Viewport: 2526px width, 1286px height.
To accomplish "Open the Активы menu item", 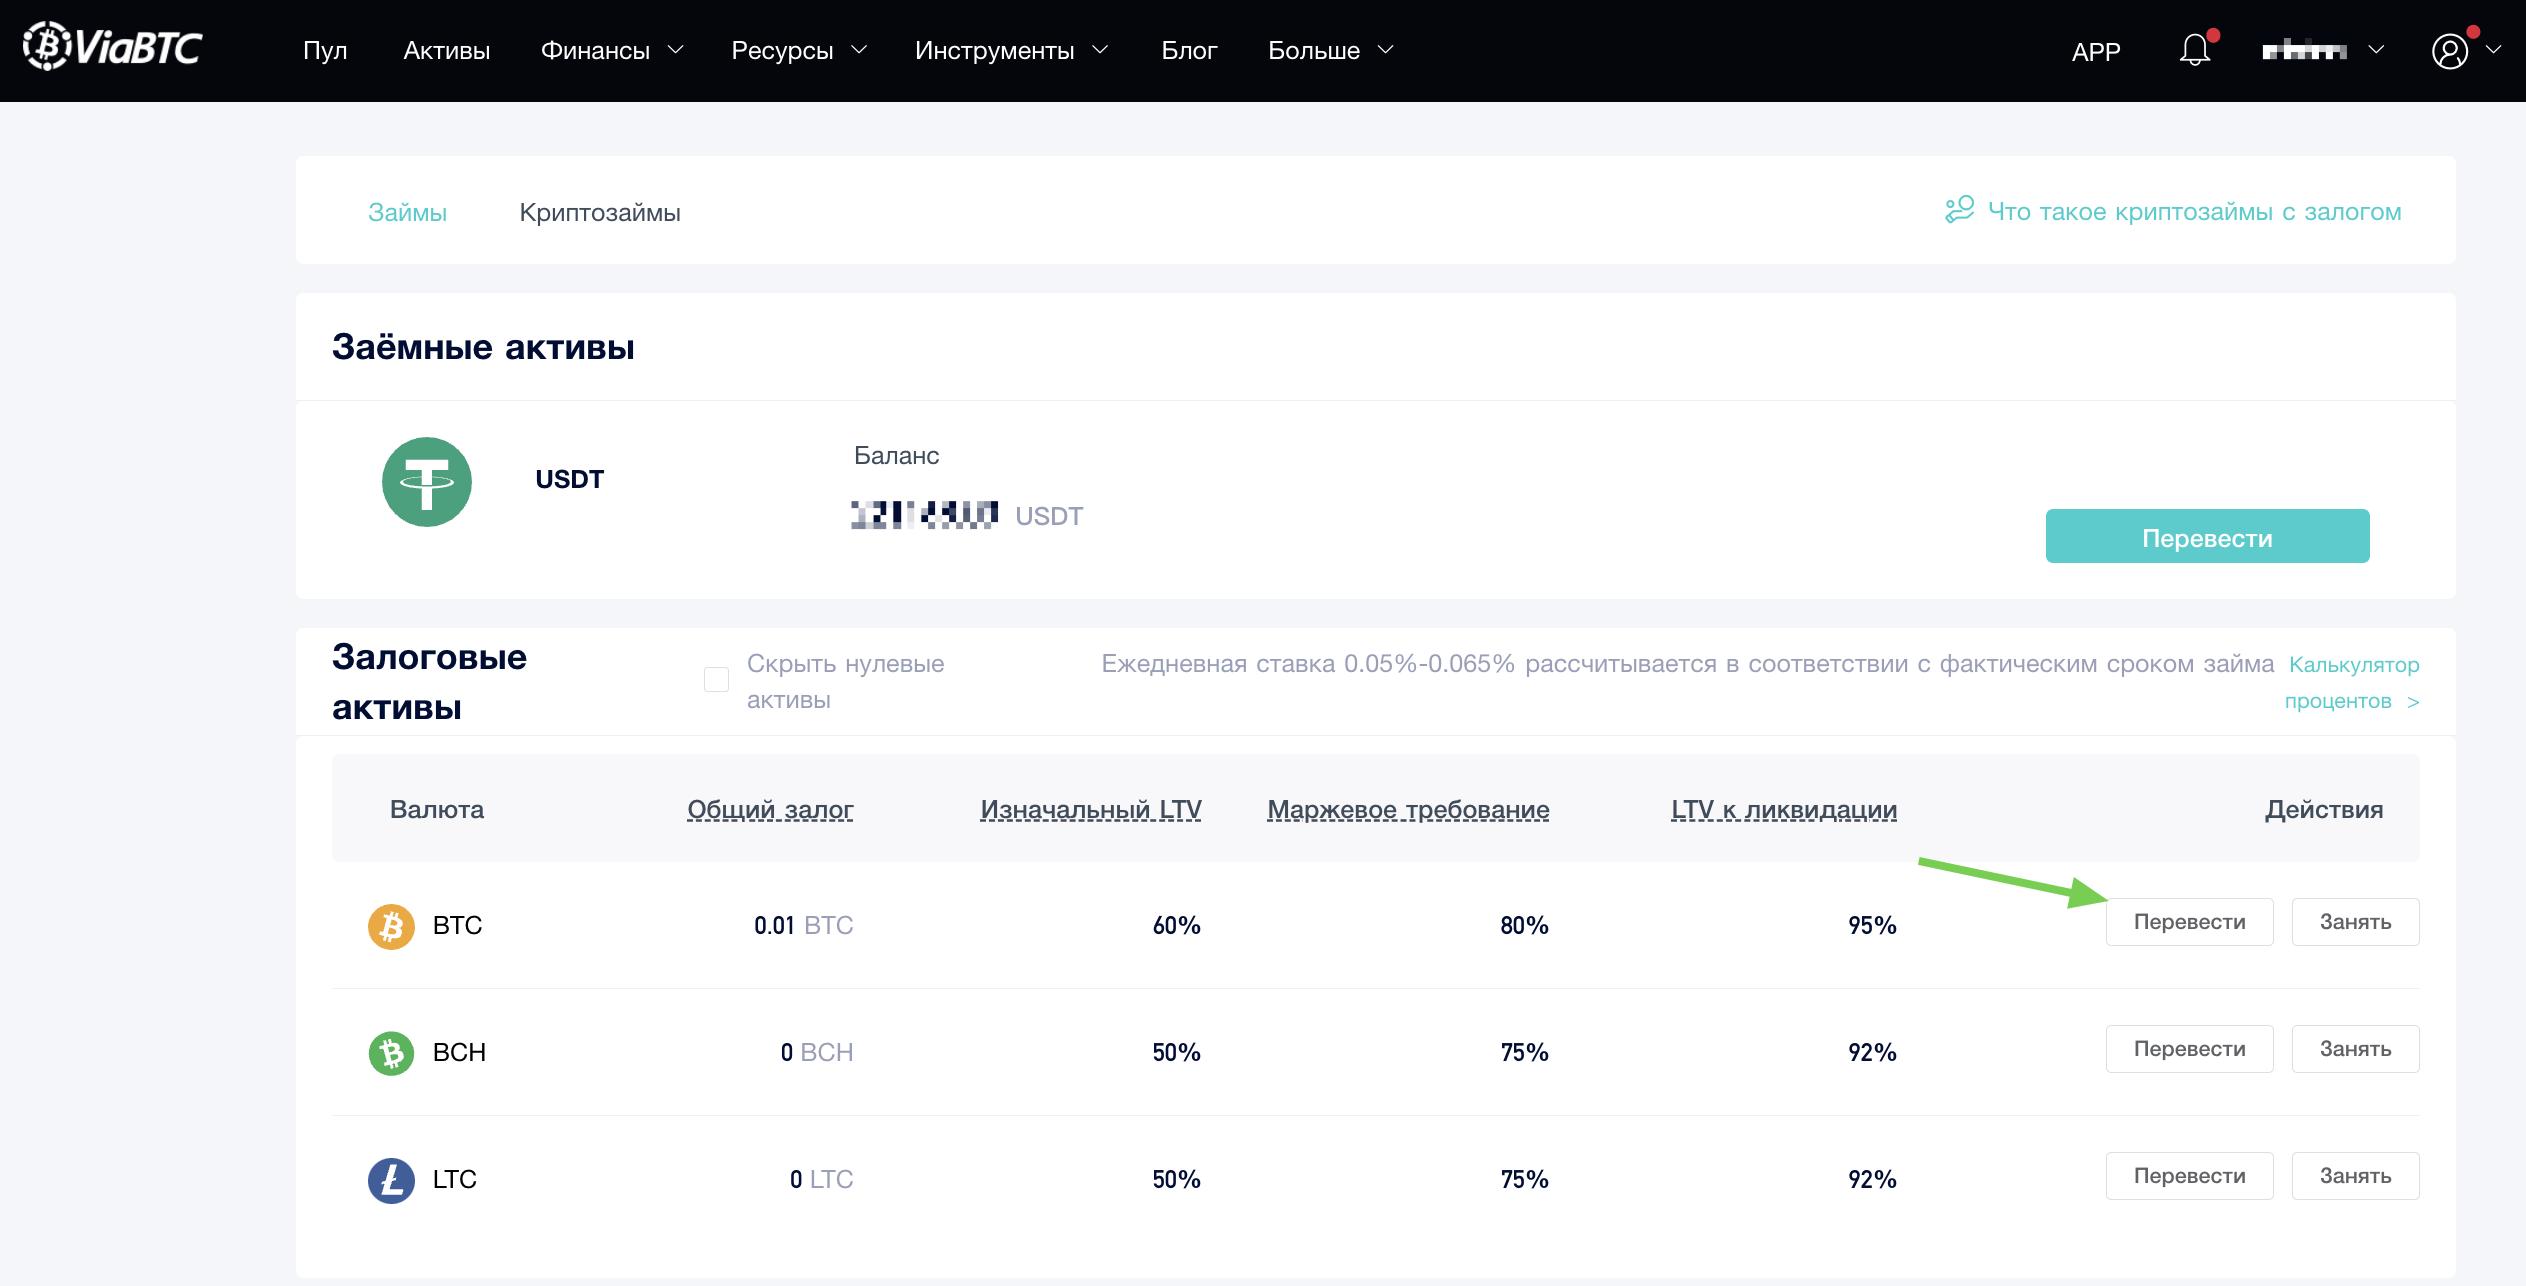I will (x=447, y=50).
